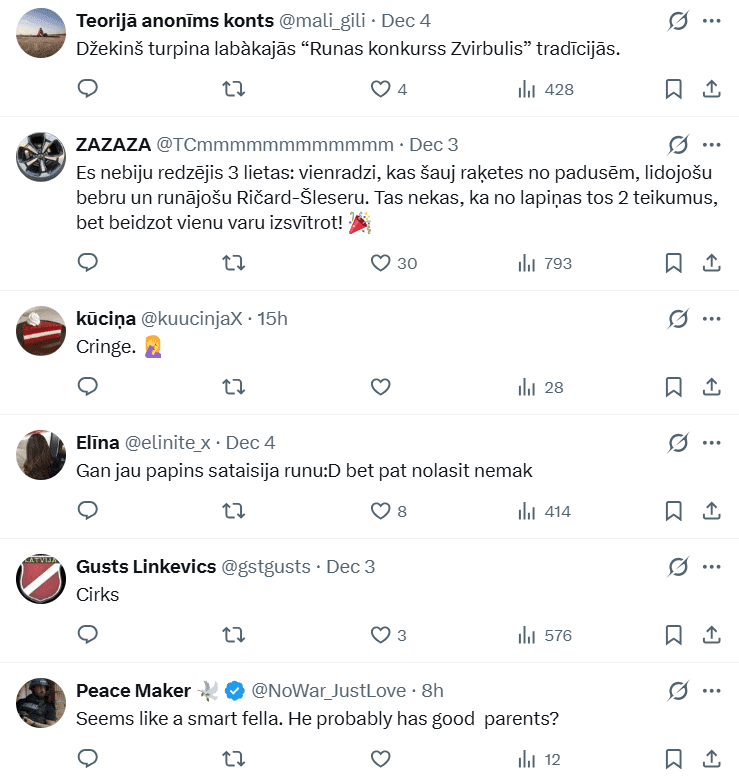Screen dimensions: 739x780
Task: Open ZAZAZA's Dec 3 tweet timestamp
Action: [434, 144]
